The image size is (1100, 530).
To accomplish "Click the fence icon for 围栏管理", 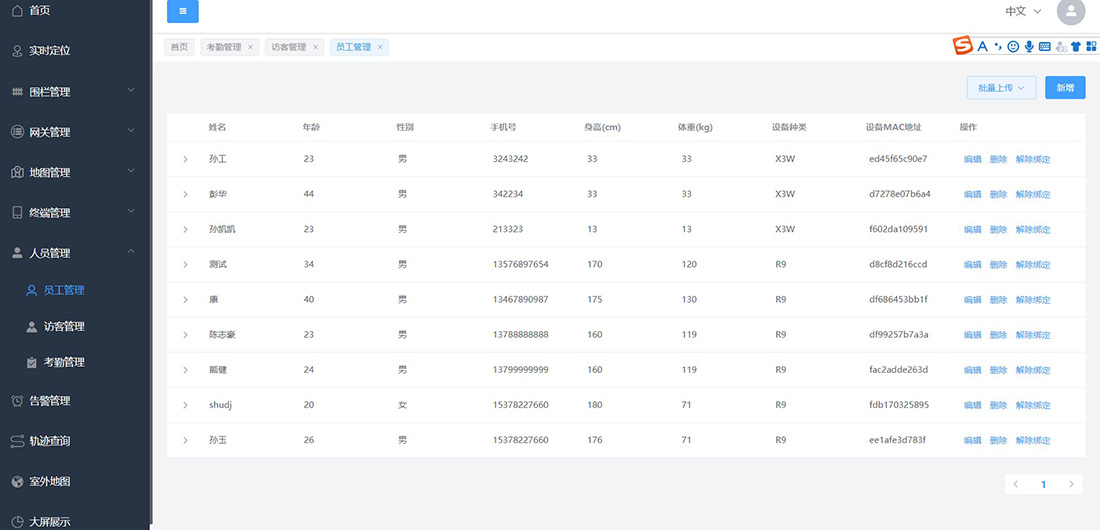I will click(x=18, y=92).
